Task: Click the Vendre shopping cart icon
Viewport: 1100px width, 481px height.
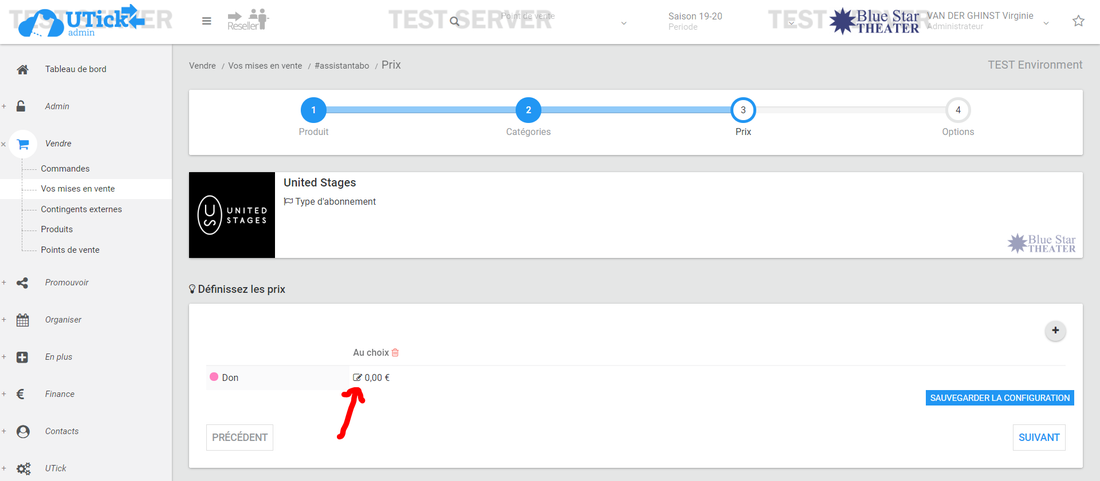Action: (x=23, y=144)
